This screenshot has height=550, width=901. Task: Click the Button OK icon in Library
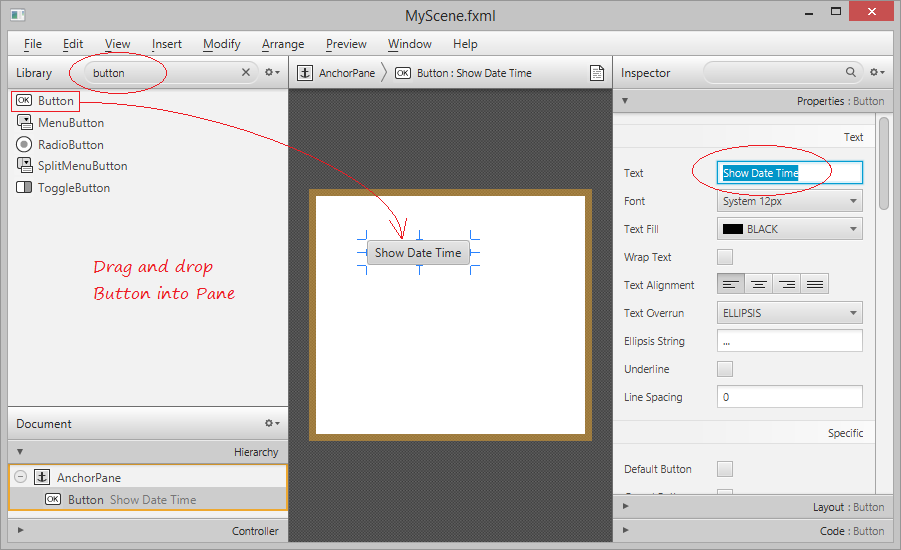(24, 101)
